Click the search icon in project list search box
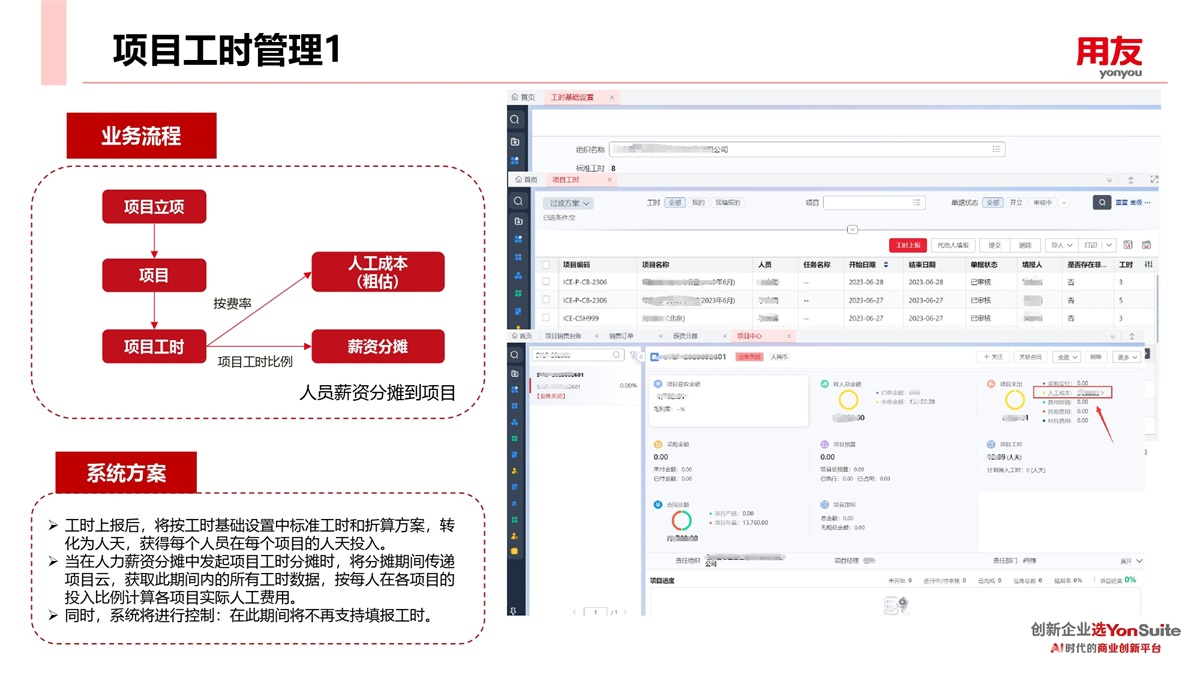Image resolution: width=1200 pixels, height=675 pixels. click(x=617, y=355)
